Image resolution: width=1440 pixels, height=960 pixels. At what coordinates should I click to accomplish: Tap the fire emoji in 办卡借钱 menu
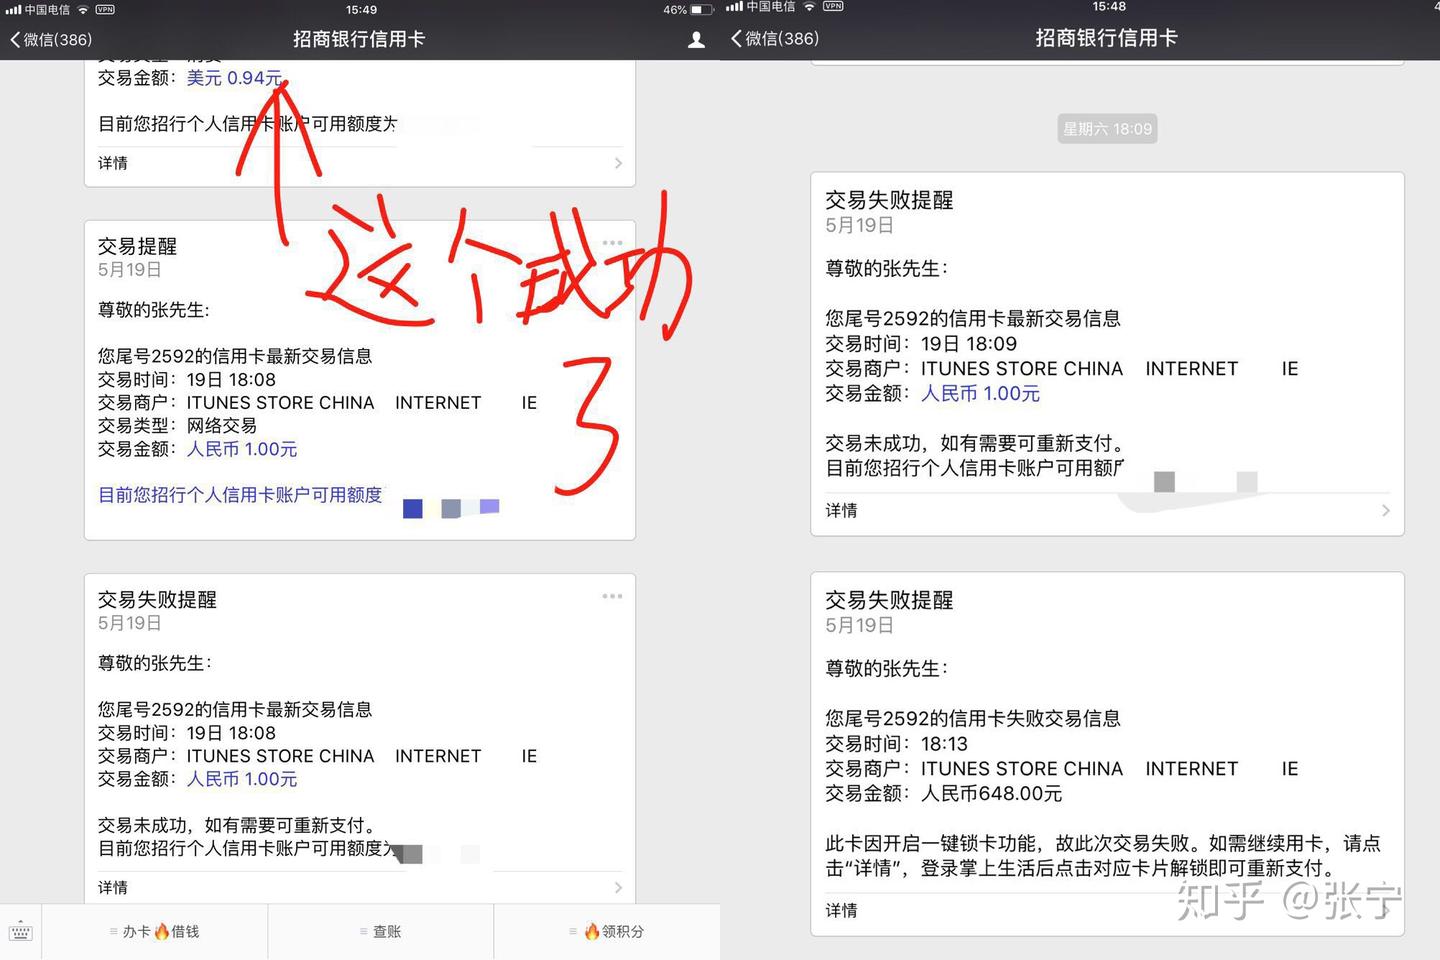(161, 931)
